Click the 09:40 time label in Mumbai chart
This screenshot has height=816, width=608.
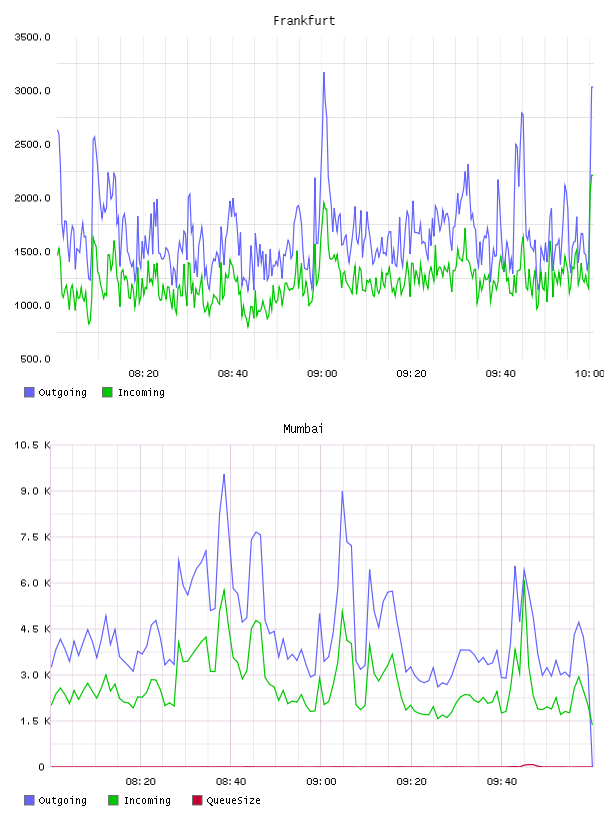(502, 782)
